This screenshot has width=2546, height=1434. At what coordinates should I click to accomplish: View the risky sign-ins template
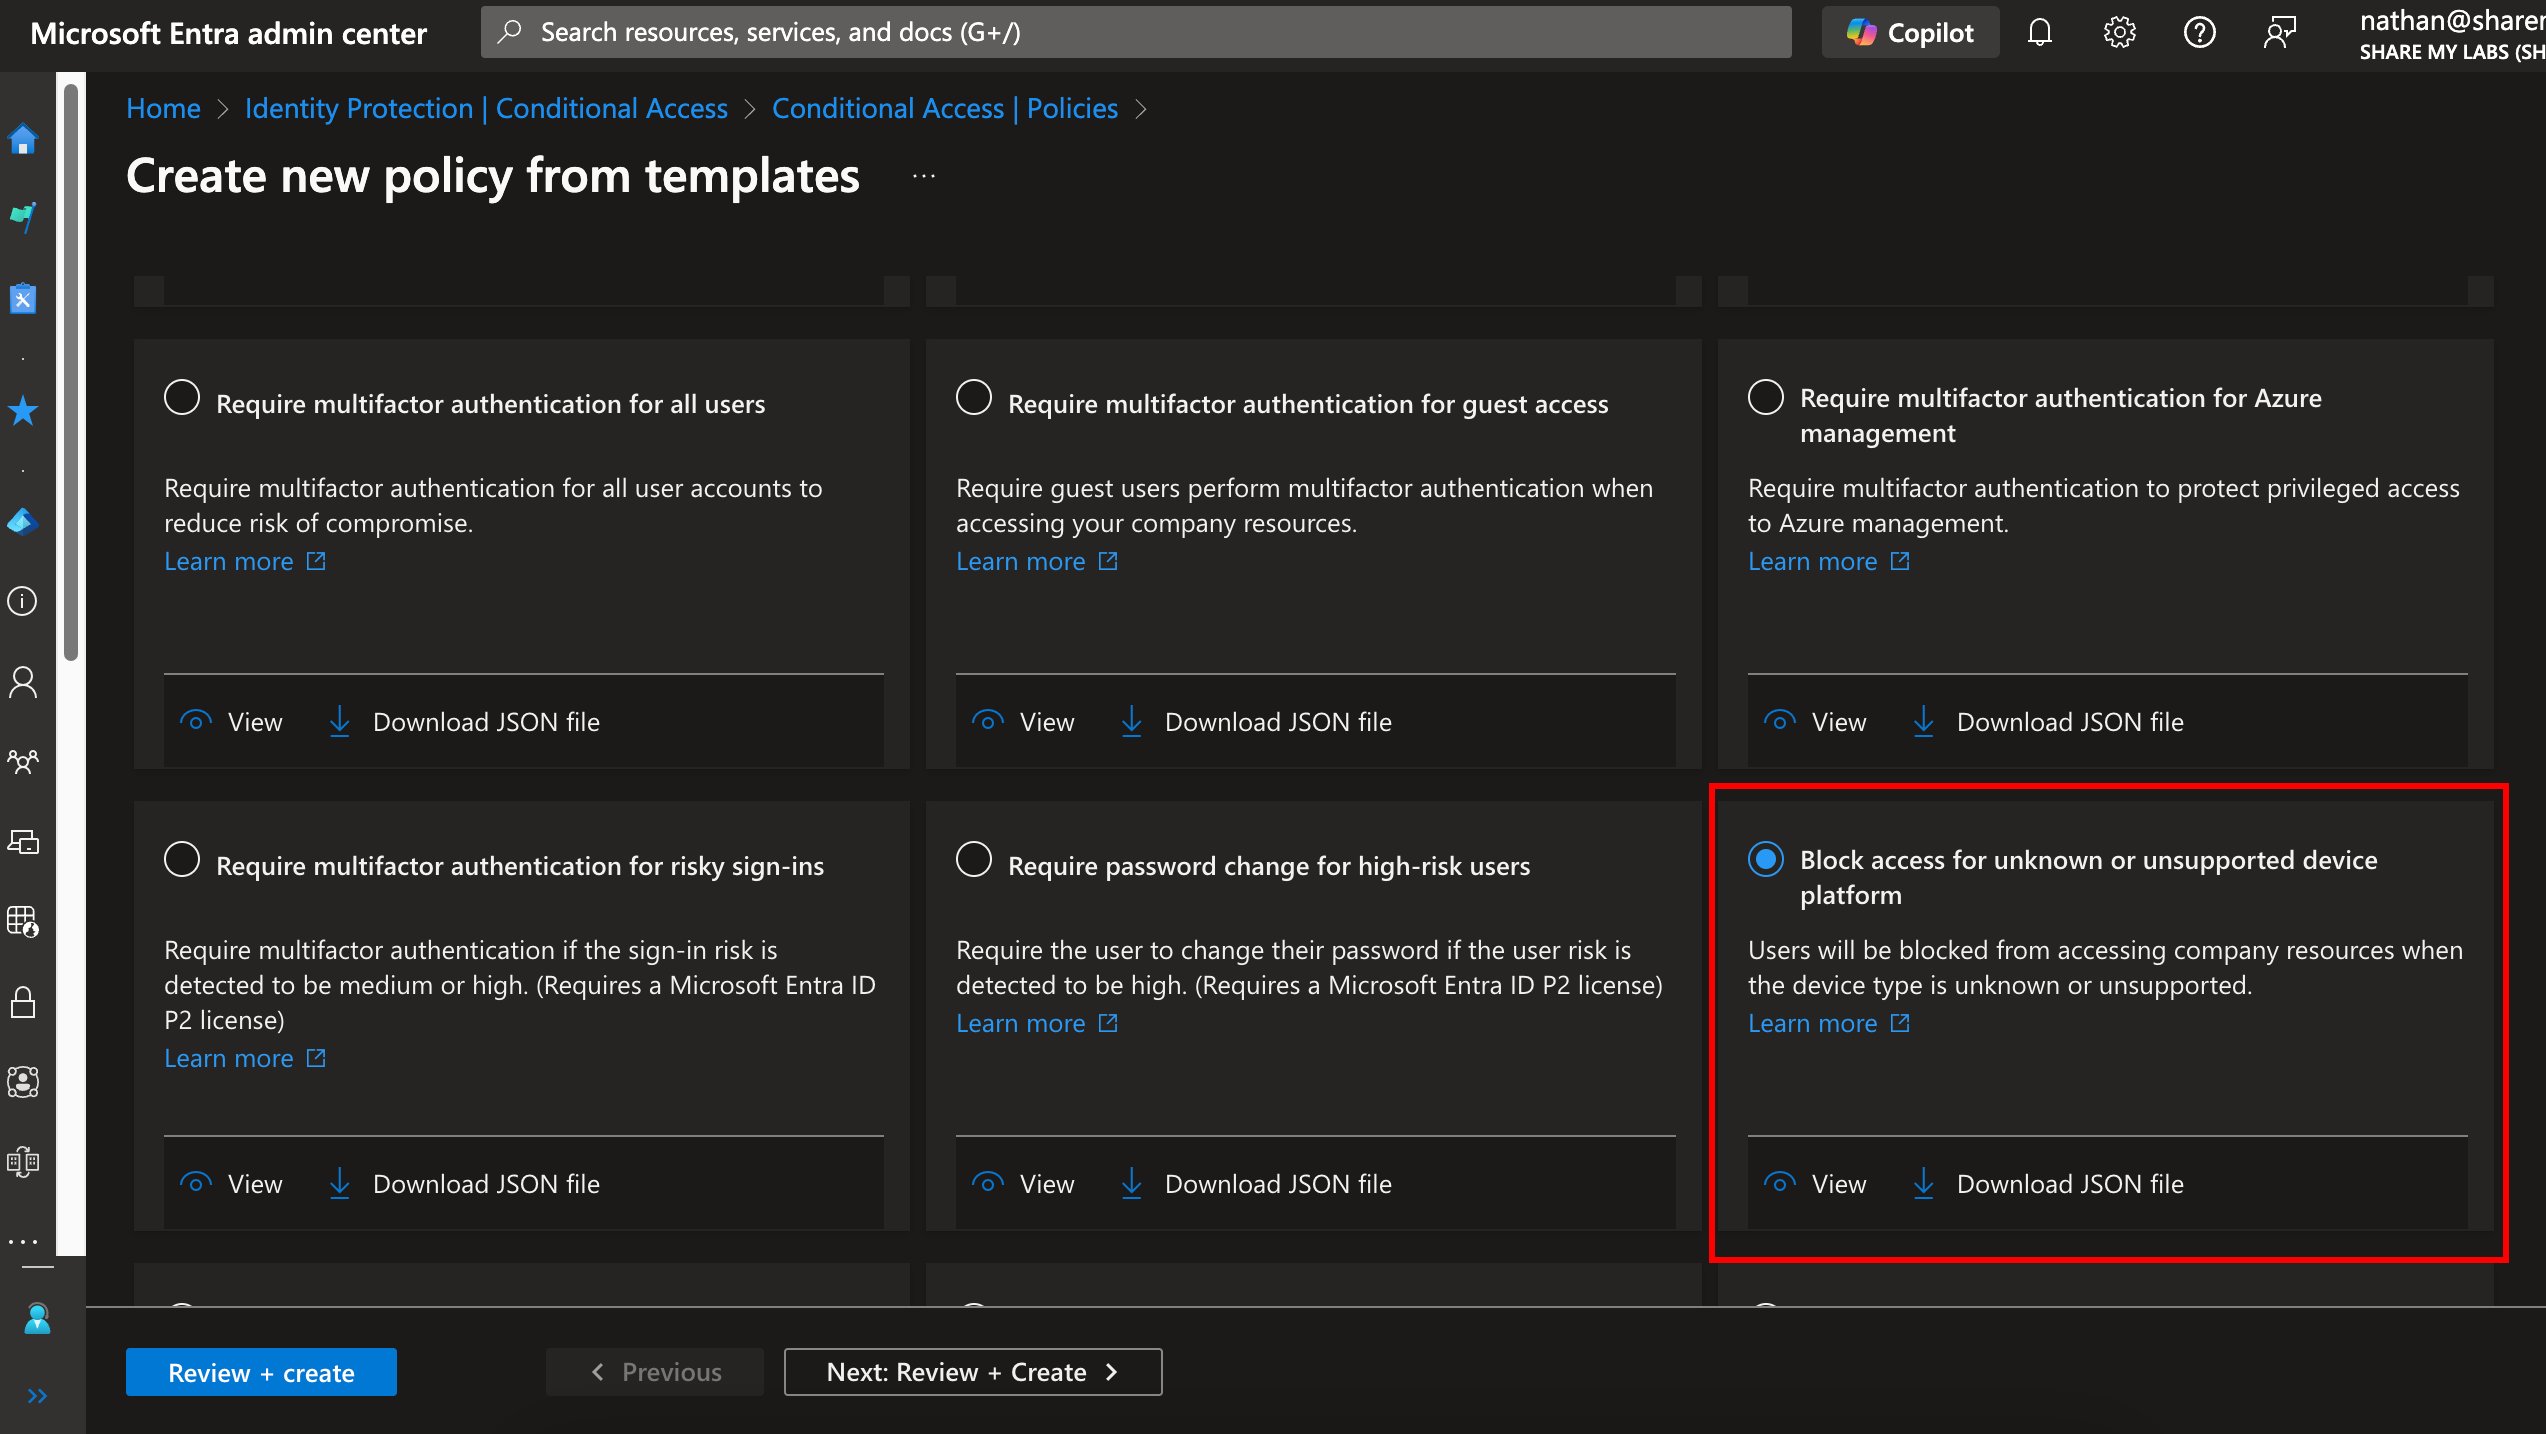(231, 1184)
